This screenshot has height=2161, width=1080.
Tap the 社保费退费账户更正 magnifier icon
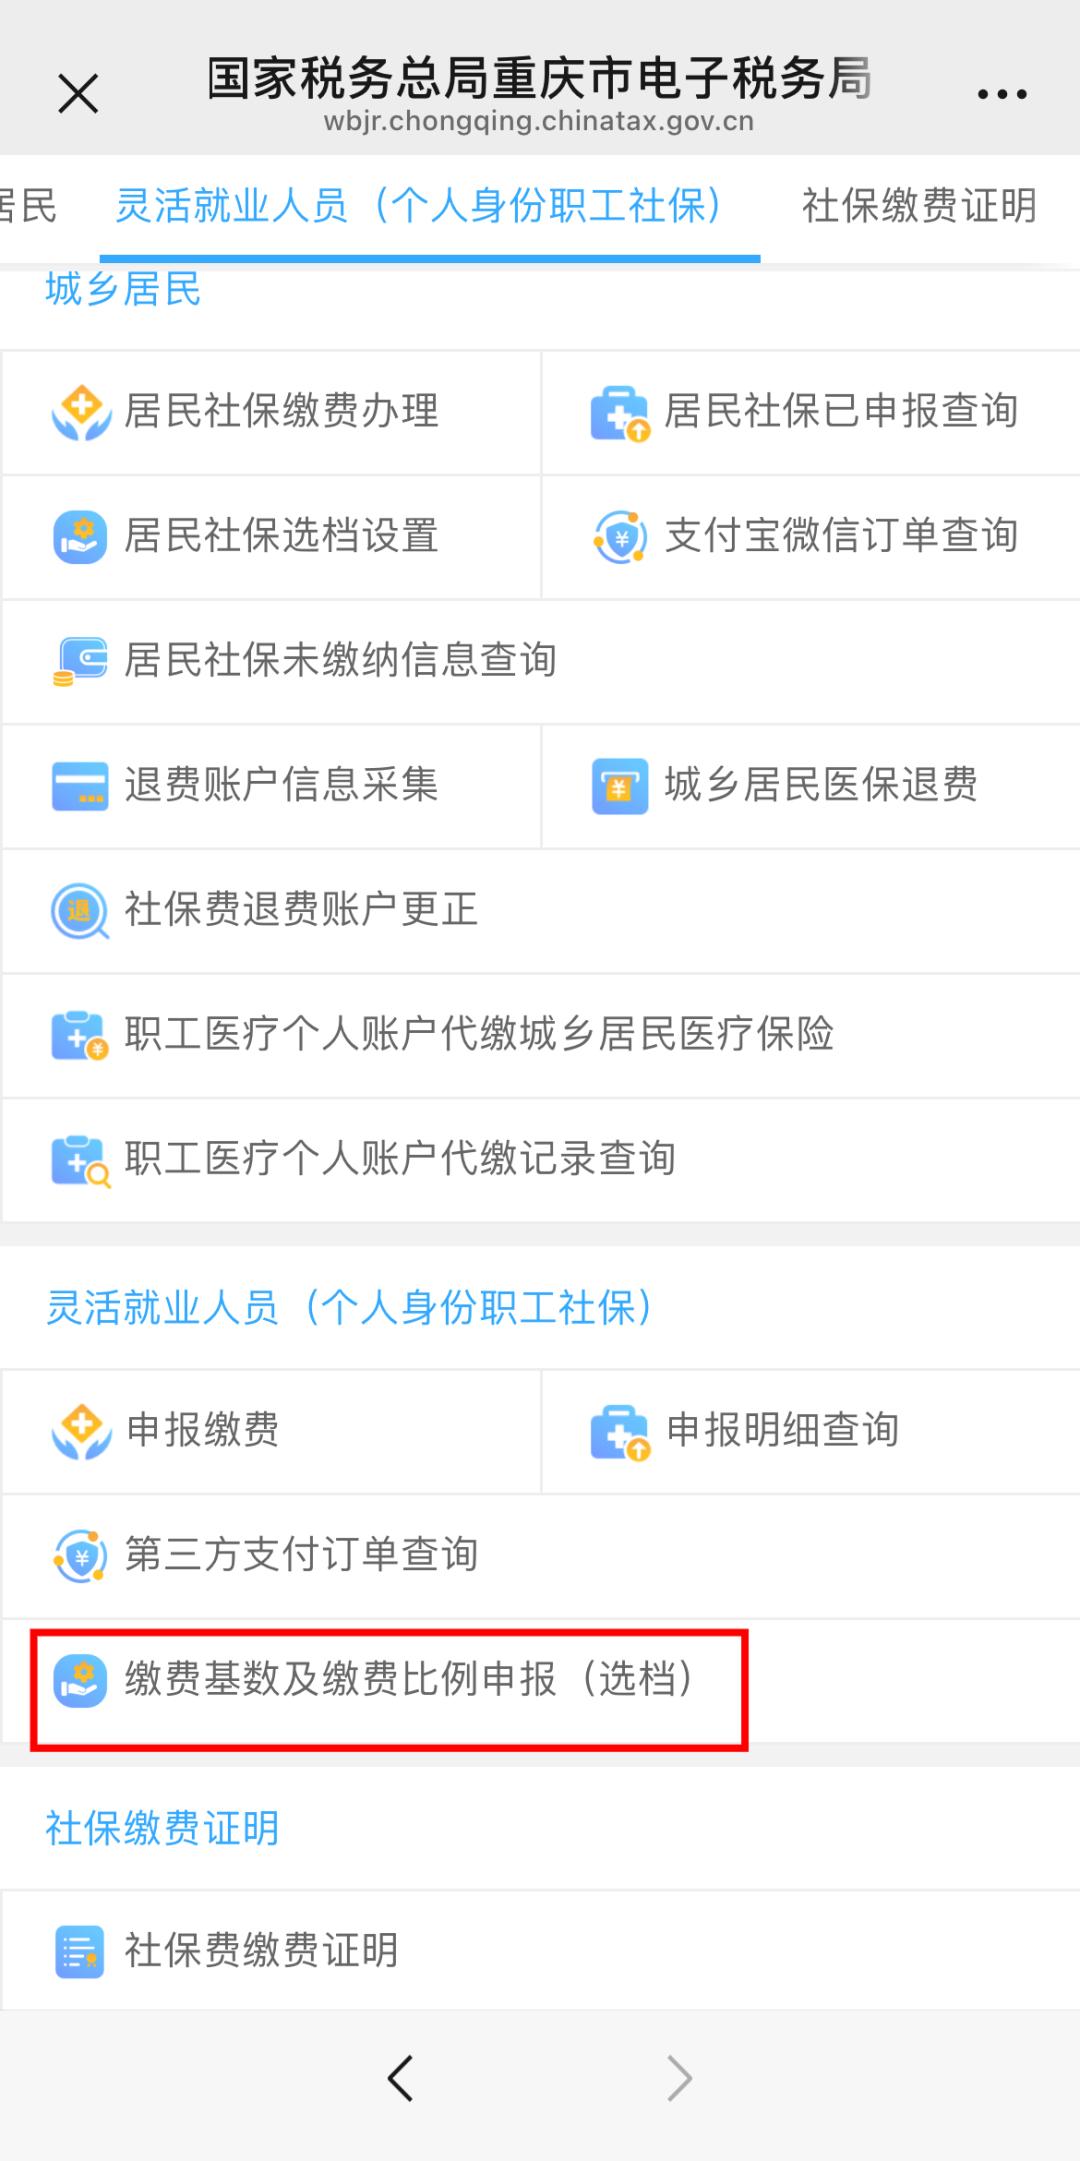click(x=80, y=911)
